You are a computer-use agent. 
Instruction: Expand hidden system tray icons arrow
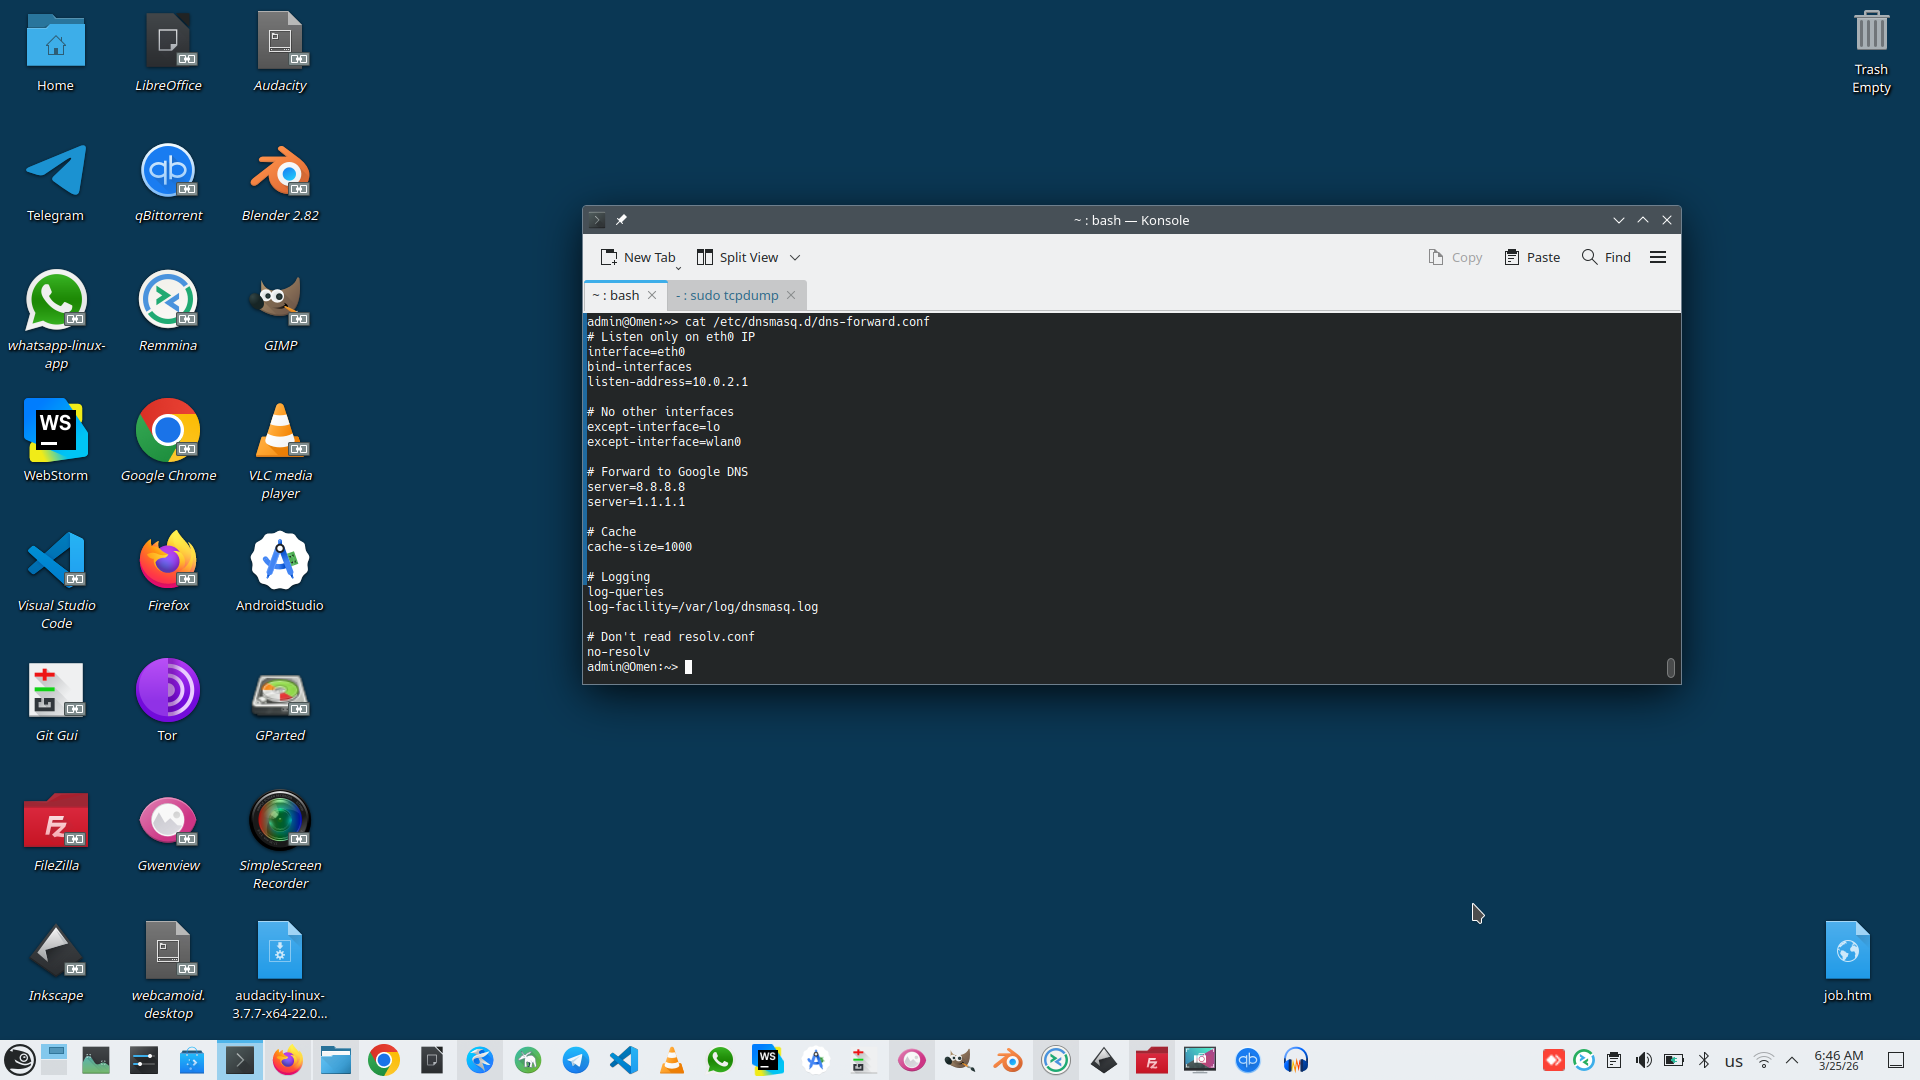click(1792, 1060)
